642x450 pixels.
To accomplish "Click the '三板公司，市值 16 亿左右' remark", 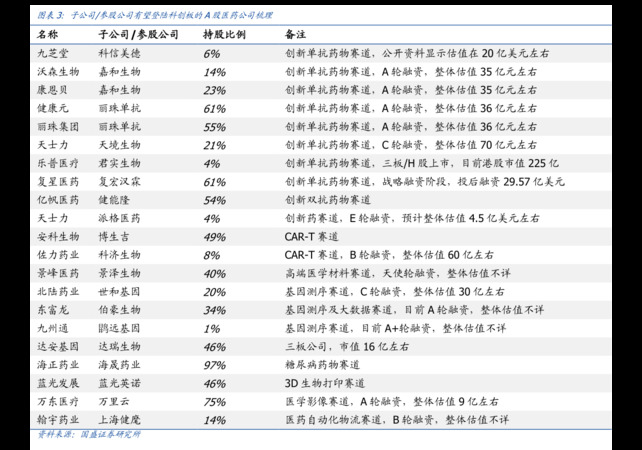I will (346, 346).
